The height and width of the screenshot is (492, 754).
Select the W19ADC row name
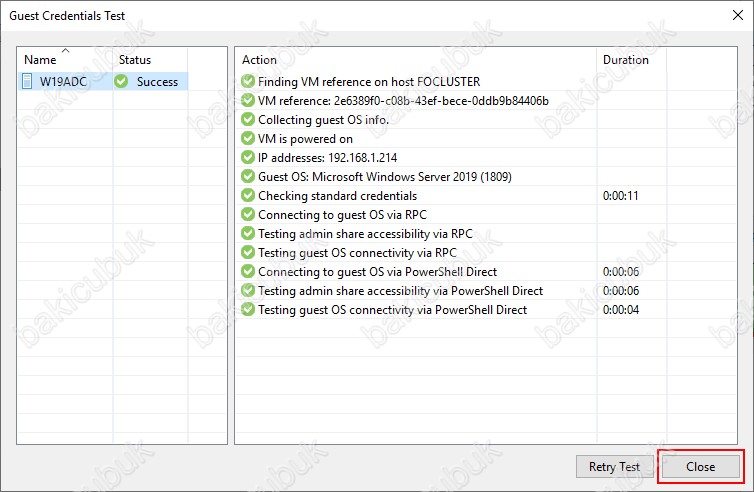coord(63,82)
